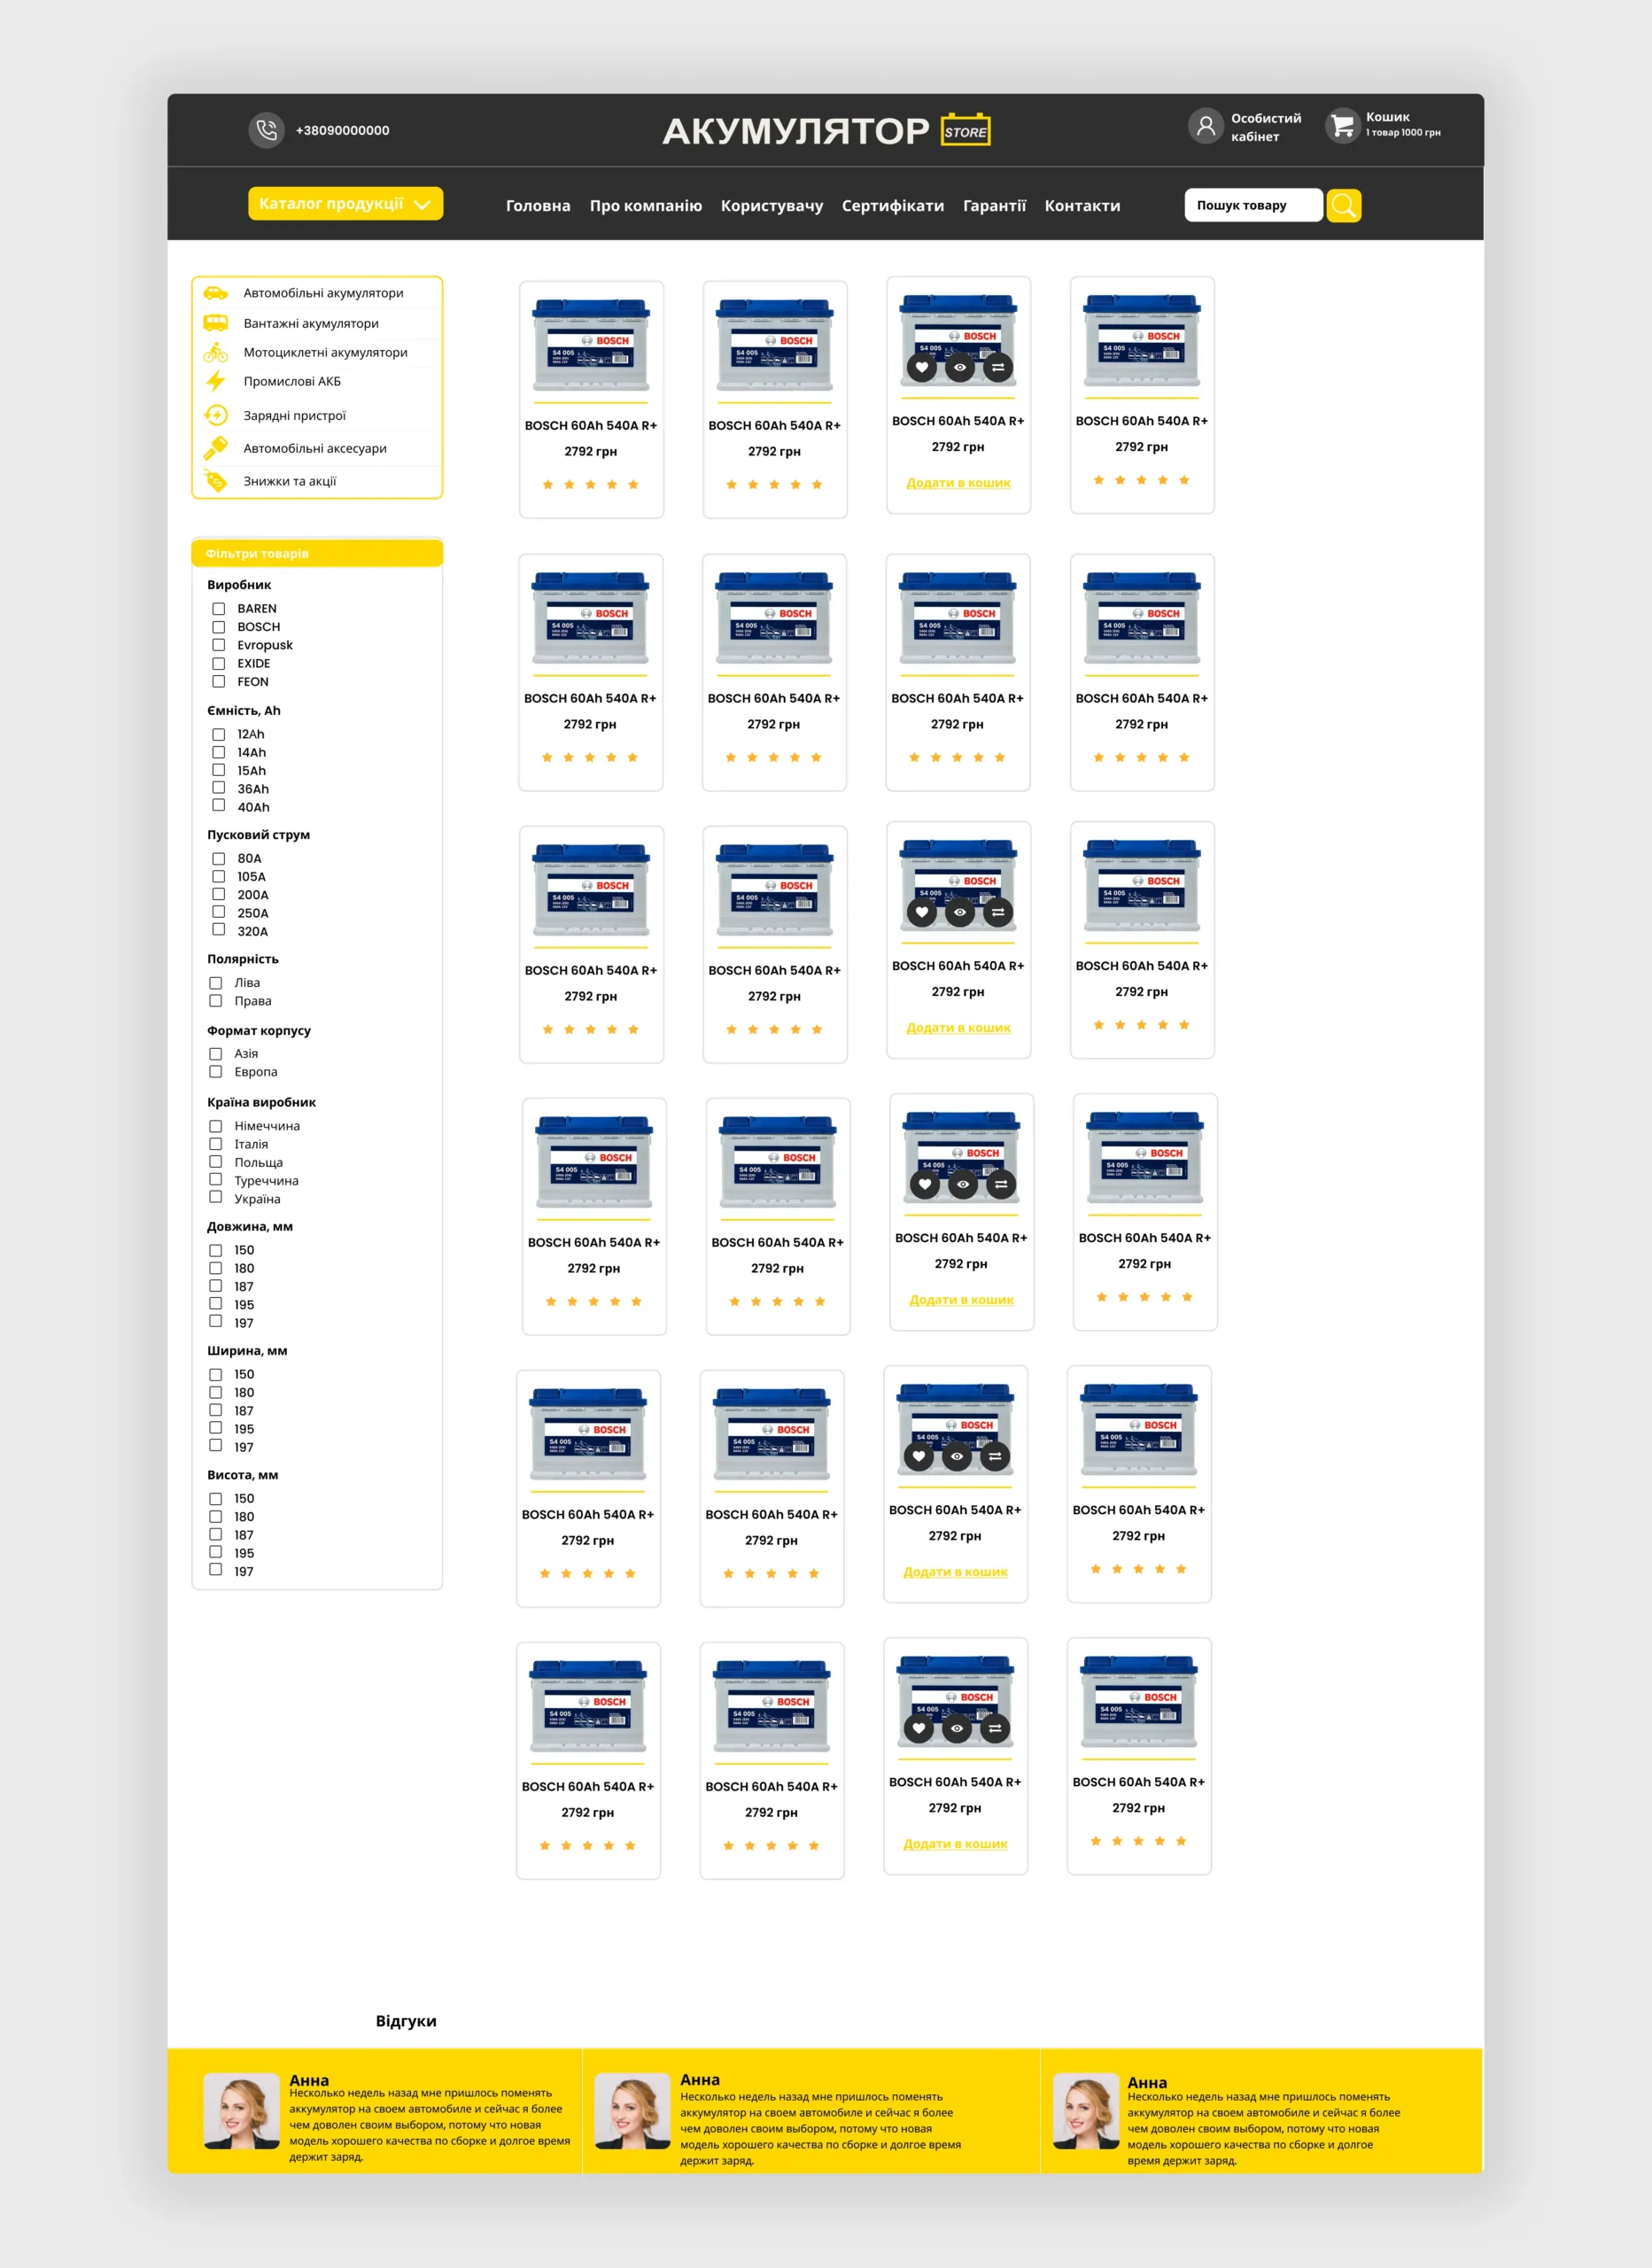This screenshot has height=2268, width=1652.
Task: Click the Зарядні пристрої lightning icon
Action: pyautogui.click(x=215, y=415)
